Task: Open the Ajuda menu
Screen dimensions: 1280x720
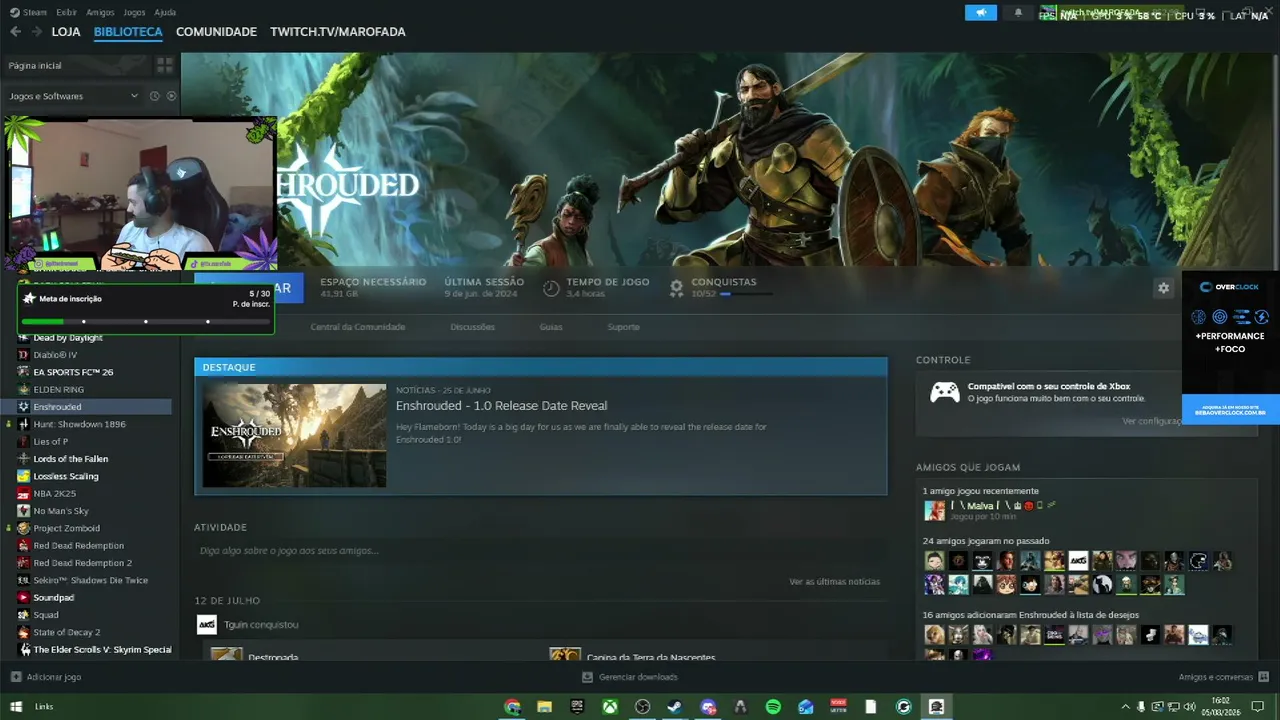Action: (165, 13)
